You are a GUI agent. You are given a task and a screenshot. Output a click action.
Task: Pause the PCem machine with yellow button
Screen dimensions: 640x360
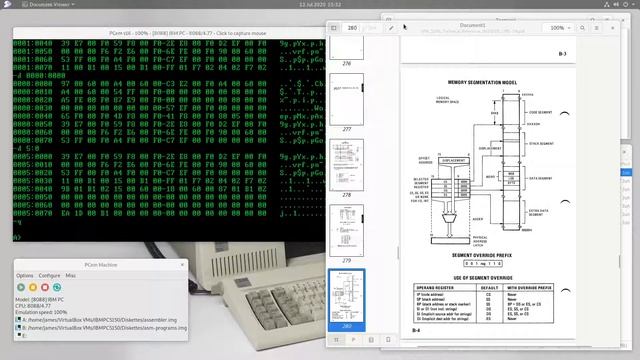[x=33, y=287]
